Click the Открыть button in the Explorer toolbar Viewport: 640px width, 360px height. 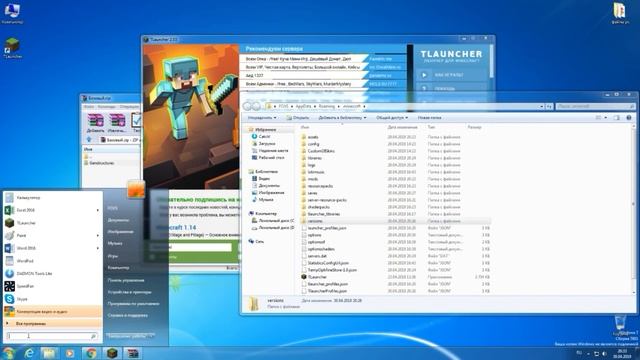[298, 118]
